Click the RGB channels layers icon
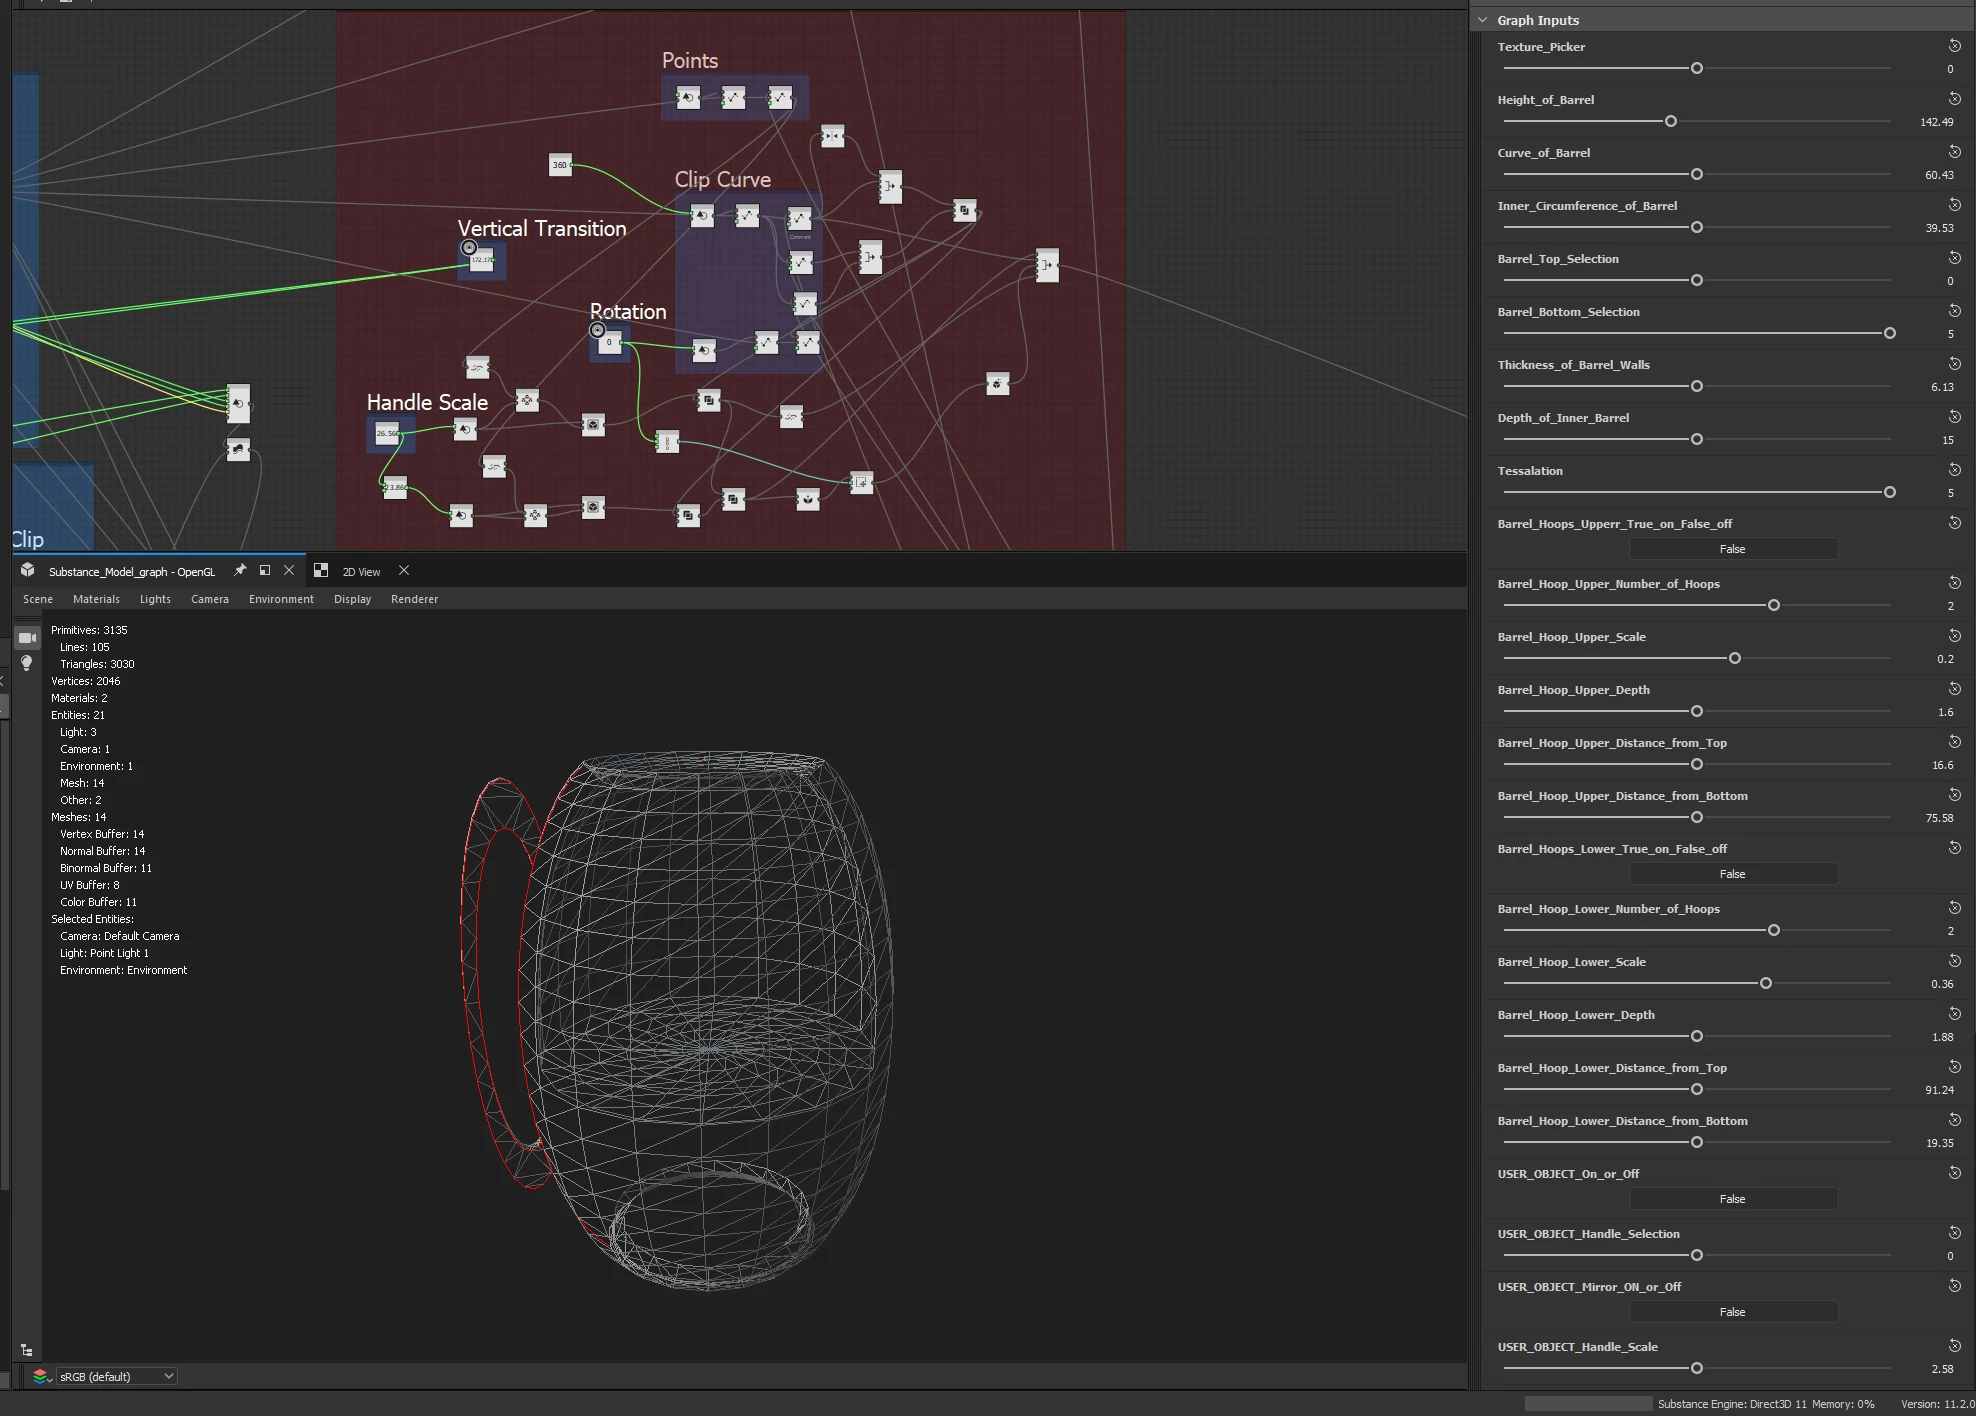 pos(41,1376)
